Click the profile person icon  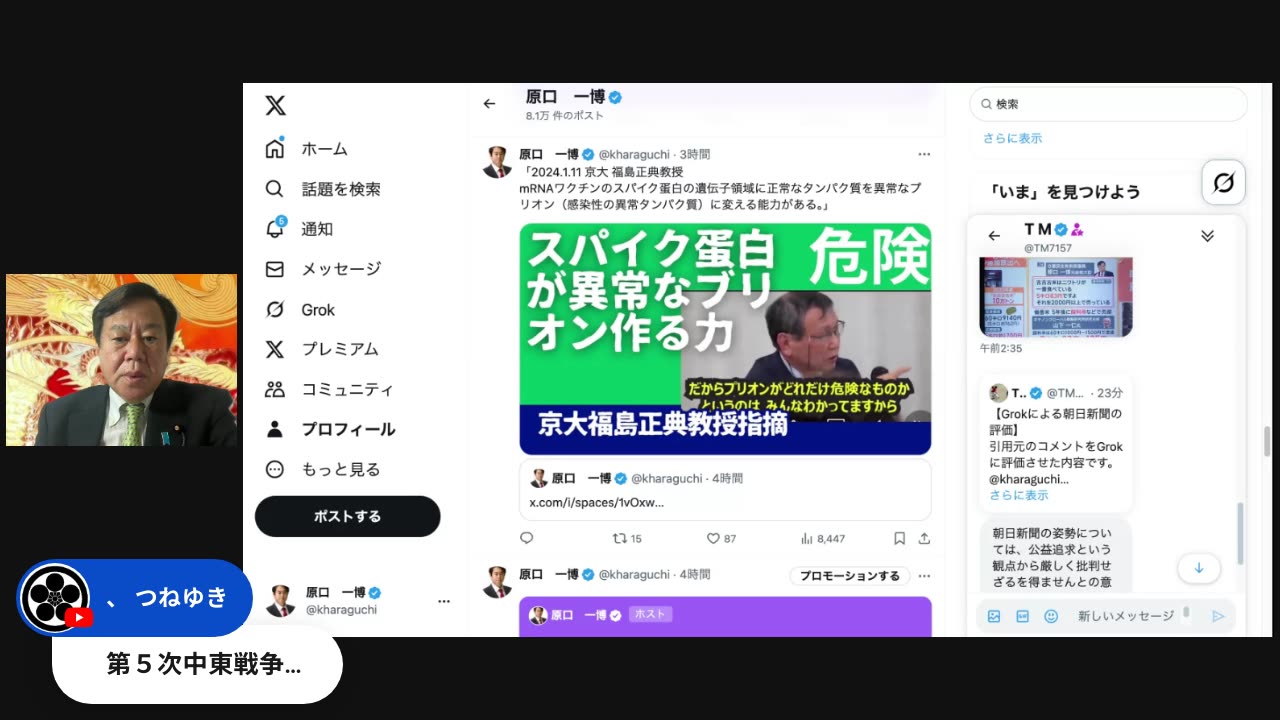pyautogui.click(x=275, y=429)
